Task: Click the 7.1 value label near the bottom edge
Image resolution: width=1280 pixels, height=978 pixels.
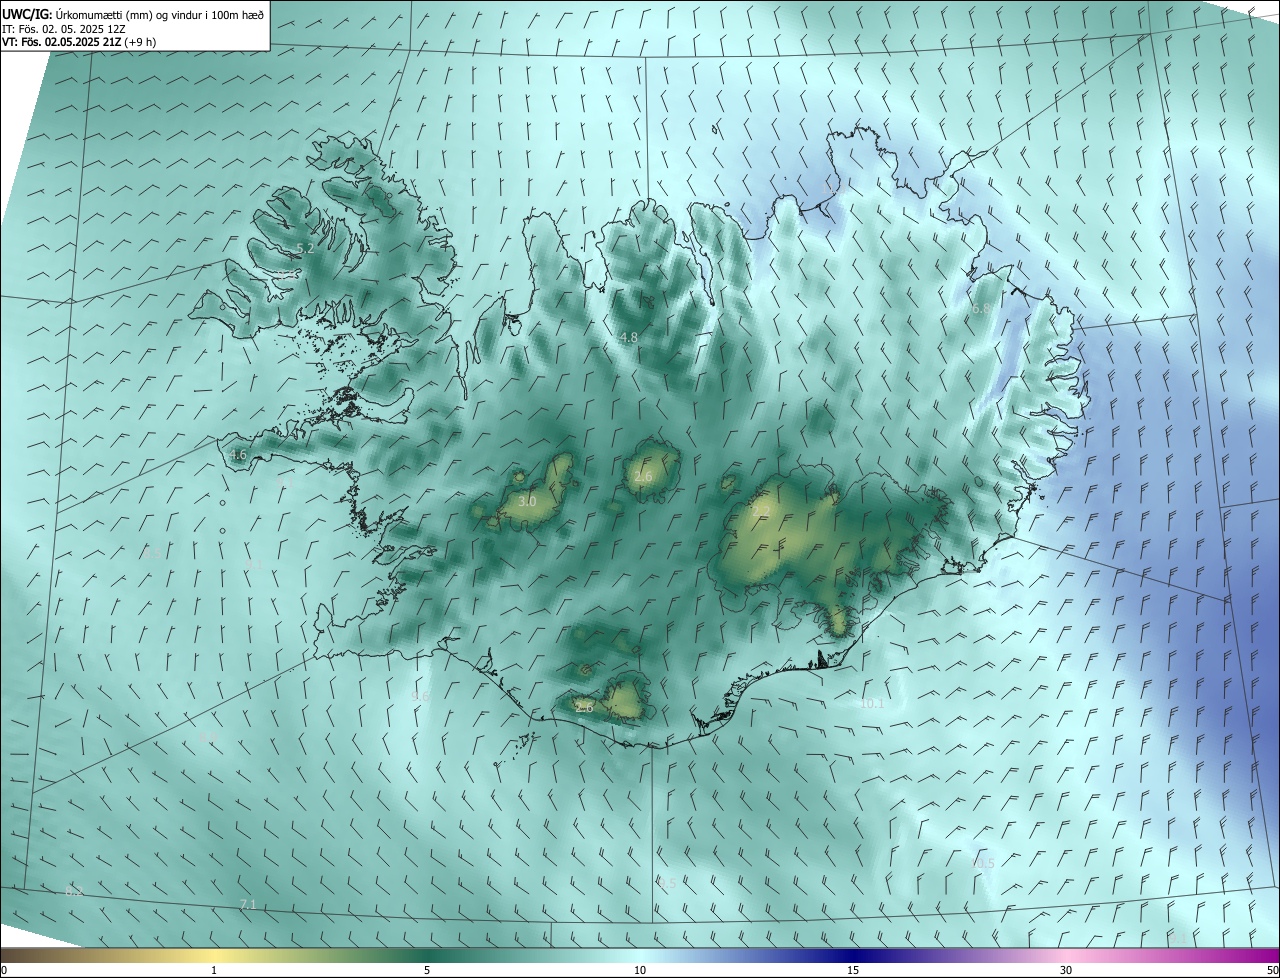Action: pyautogui.click(x=248, y=904)
